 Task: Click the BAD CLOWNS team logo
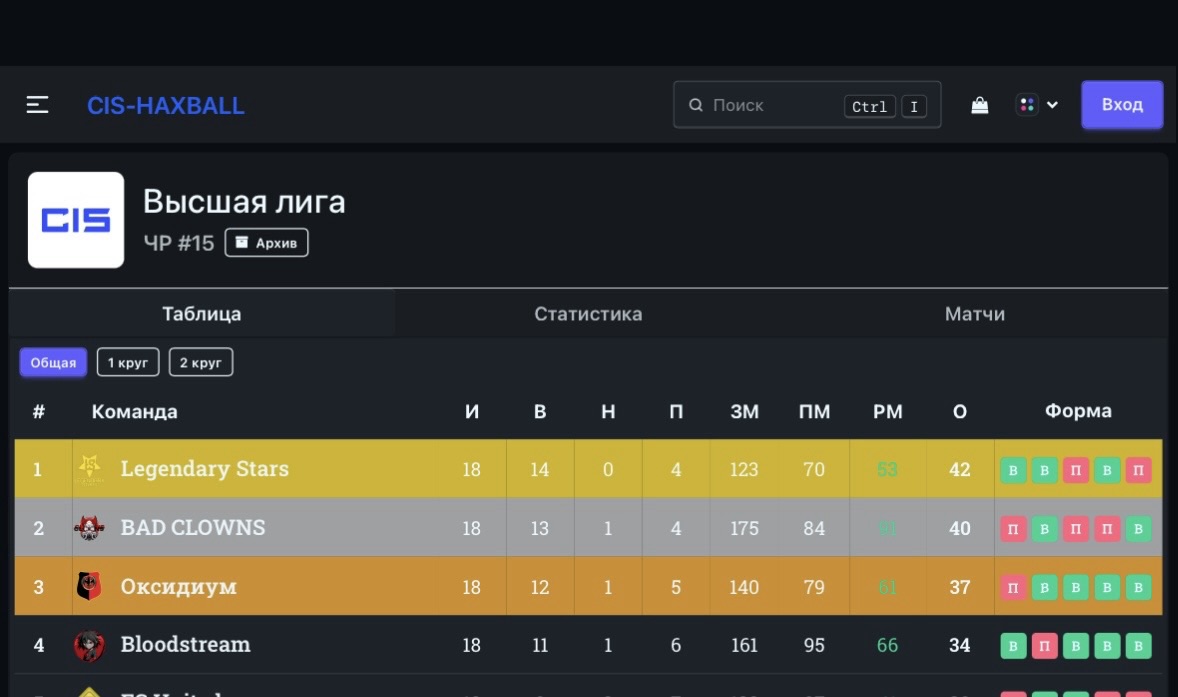click(x=89, y=527)
